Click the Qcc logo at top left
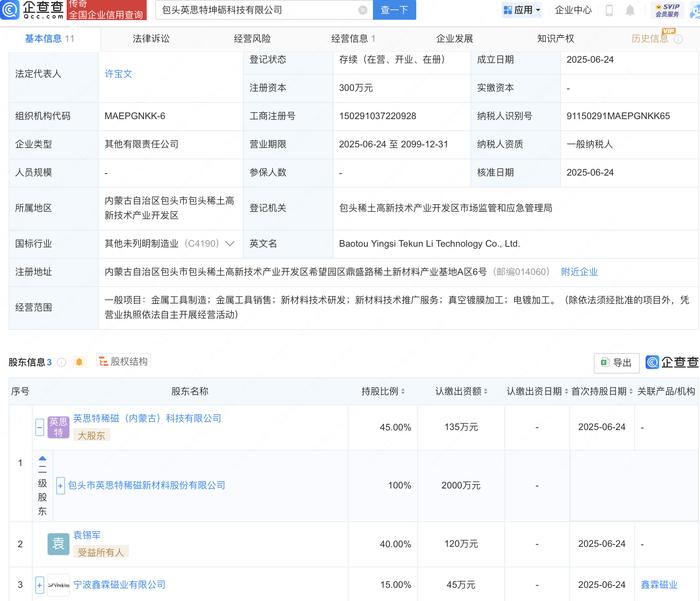The width and height of the screenshot is (700, 601). (x=32, y=9)
